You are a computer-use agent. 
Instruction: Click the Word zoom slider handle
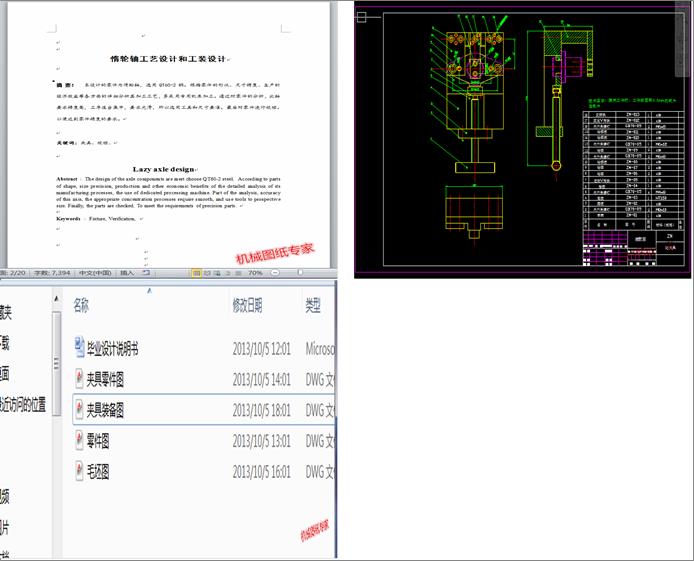300,273
